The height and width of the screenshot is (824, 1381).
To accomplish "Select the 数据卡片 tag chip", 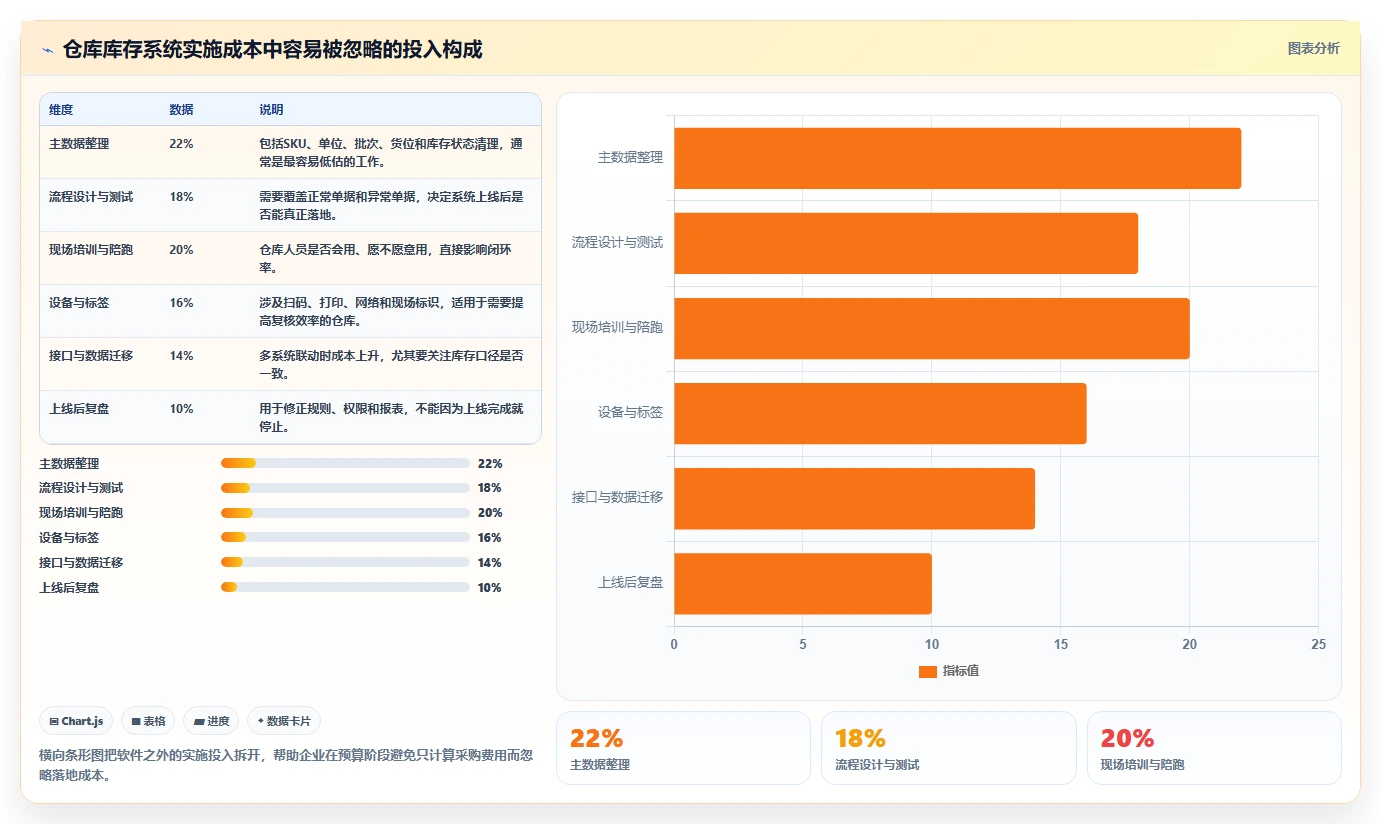I will pos(284,721).
